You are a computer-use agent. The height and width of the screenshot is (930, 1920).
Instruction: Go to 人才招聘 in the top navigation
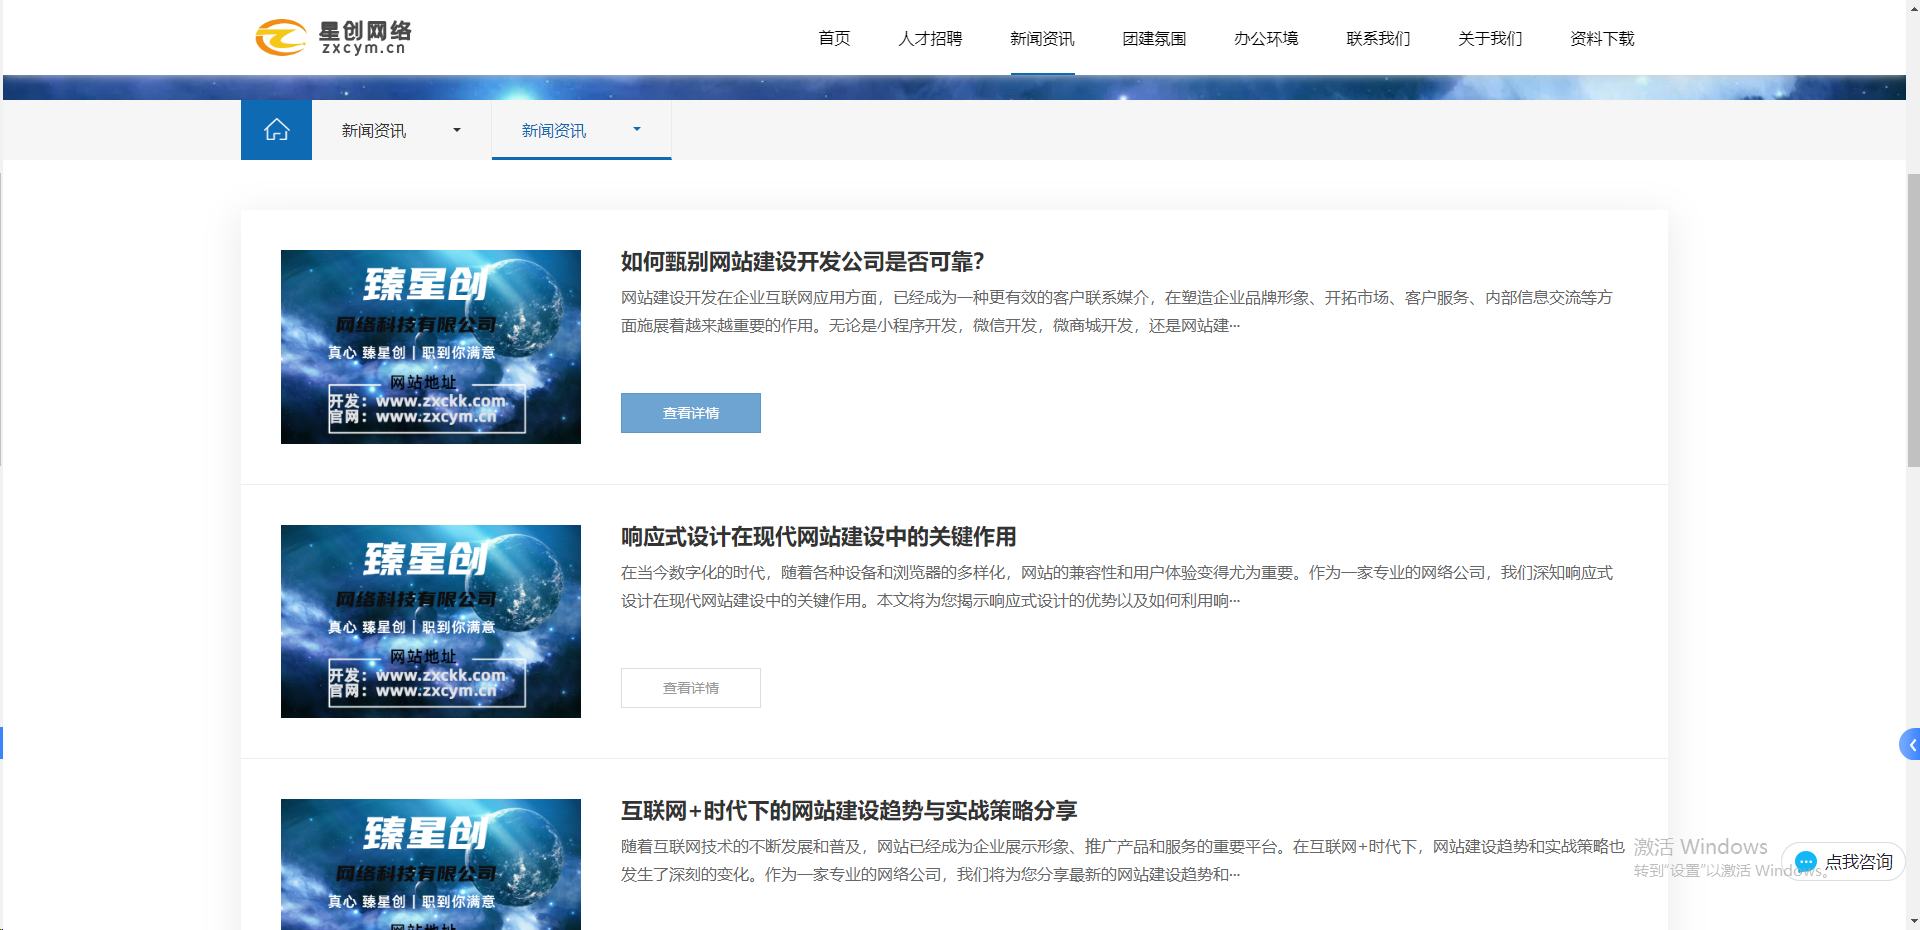click(x=930, y=38)
